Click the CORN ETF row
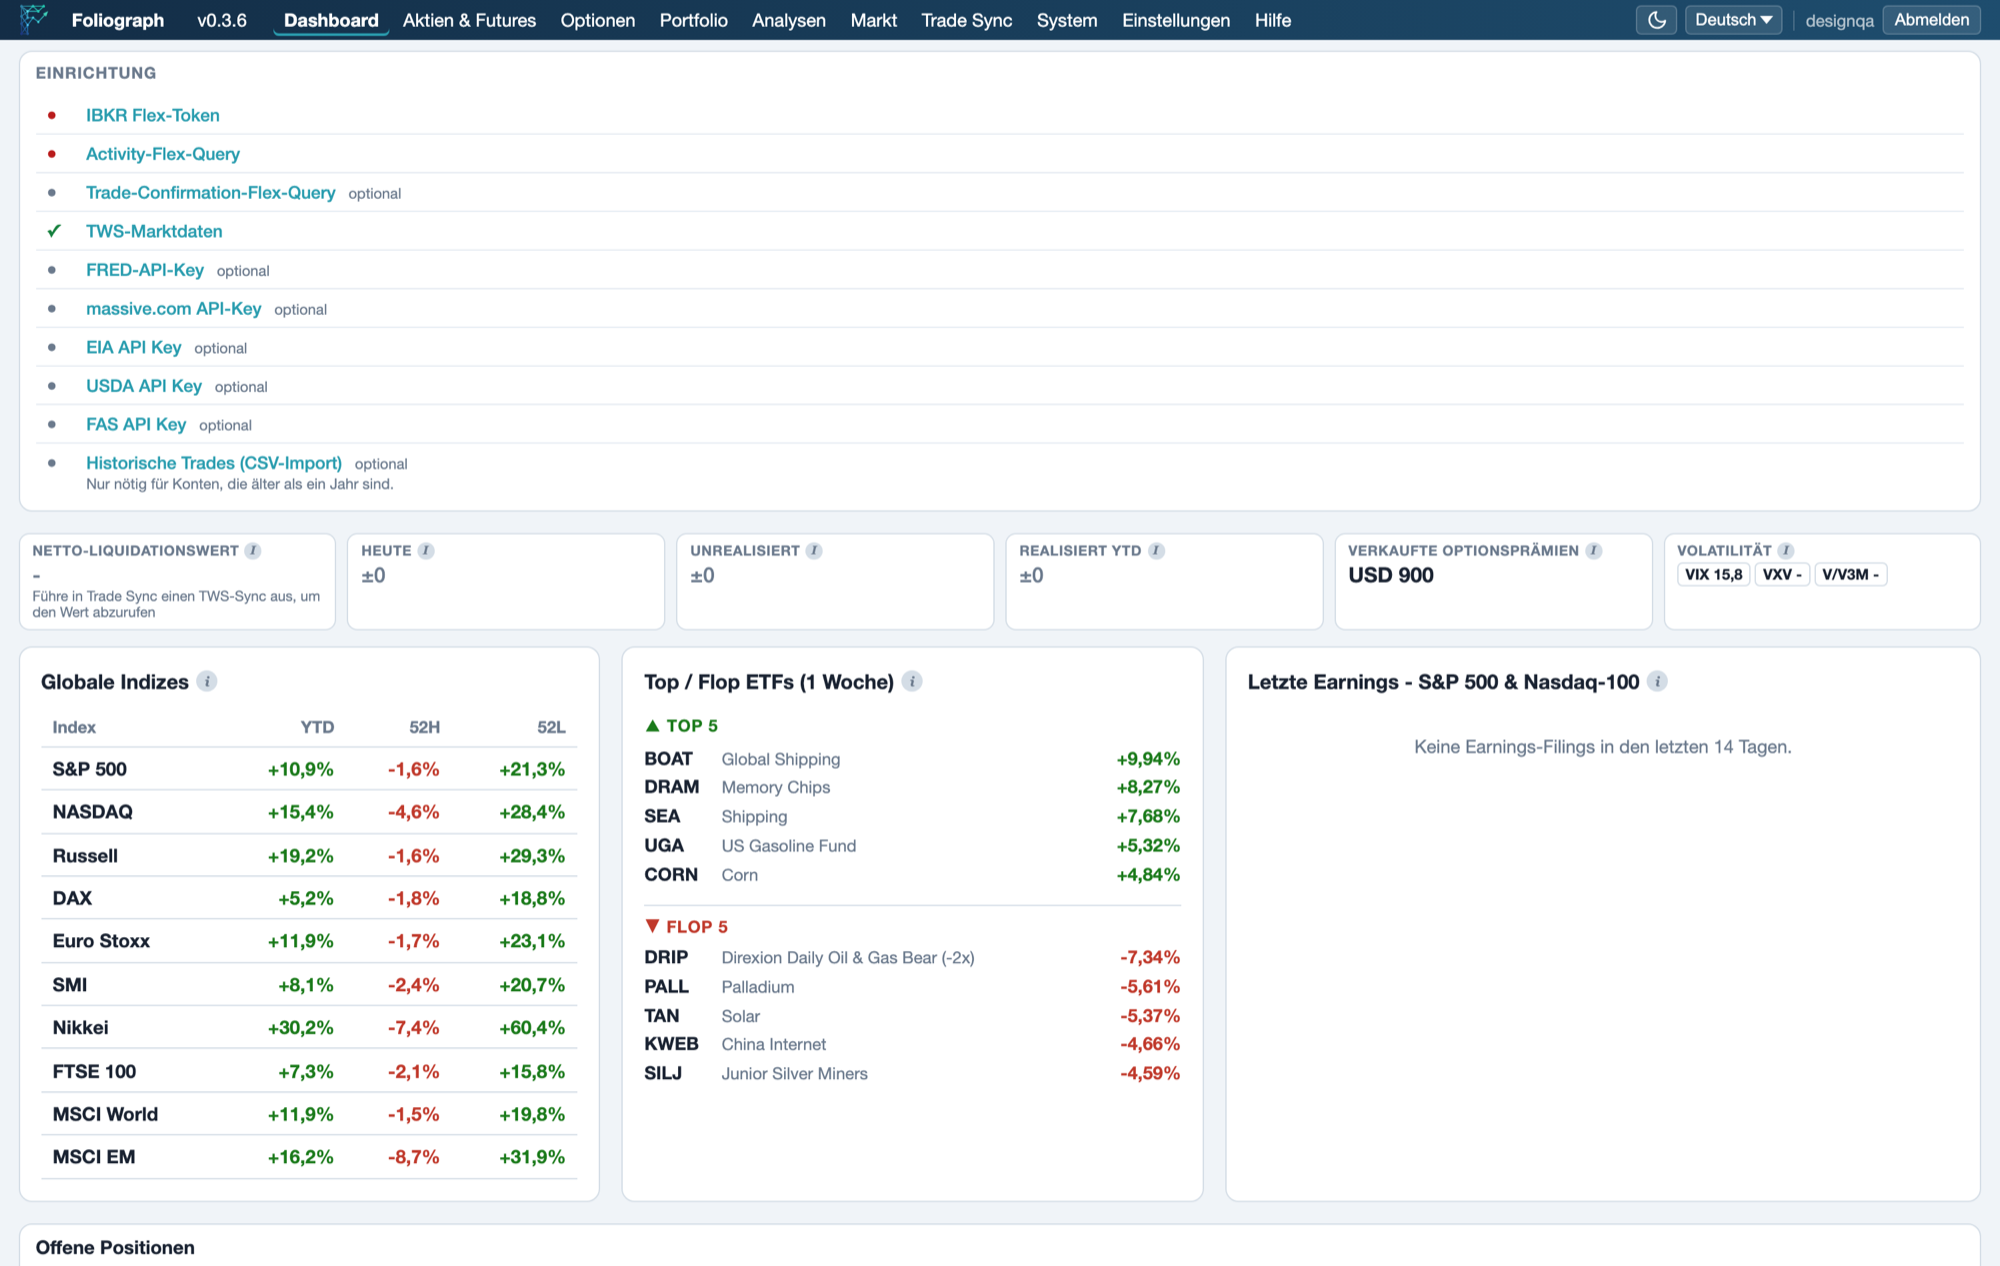The height and width of the screenshot is (1266, 2000). pos(912,875)
